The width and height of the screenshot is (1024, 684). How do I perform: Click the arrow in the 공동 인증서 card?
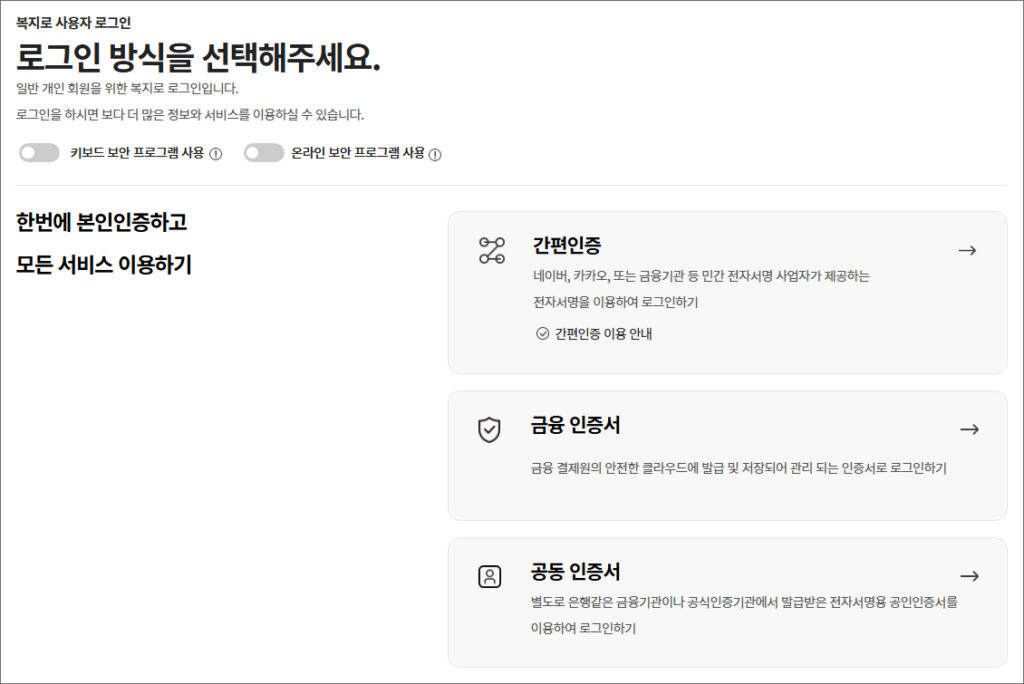[x=968, y=576]
